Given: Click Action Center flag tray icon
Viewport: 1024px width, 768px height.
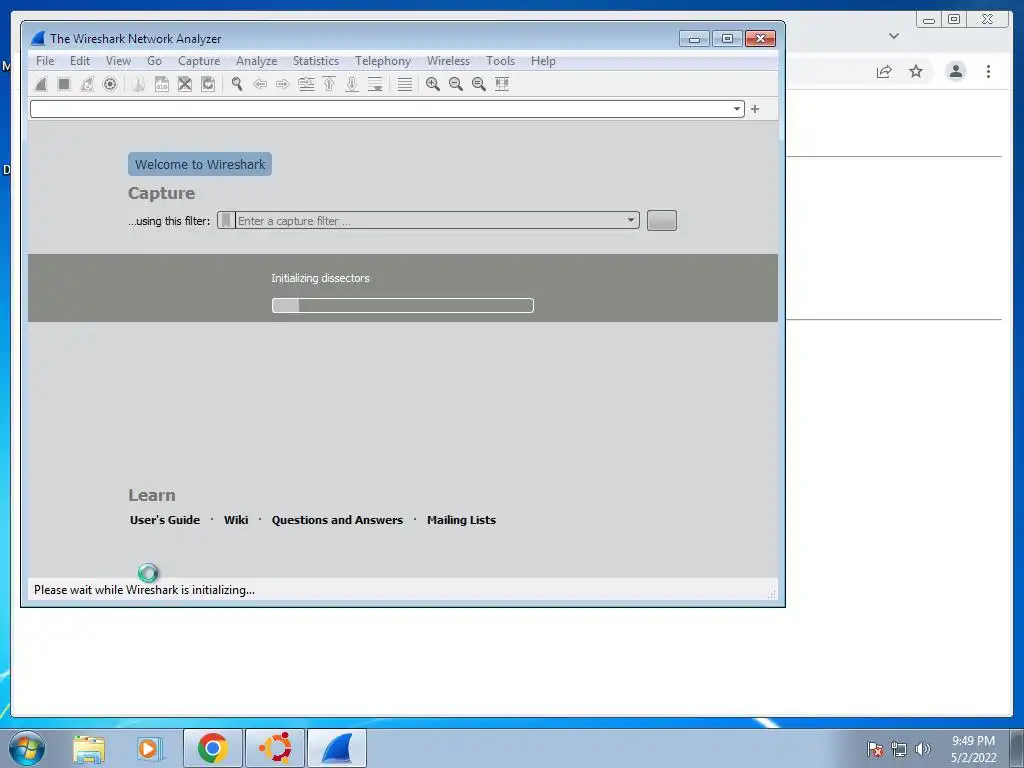Looking at the screenshot, I should (x=875, y=749).
